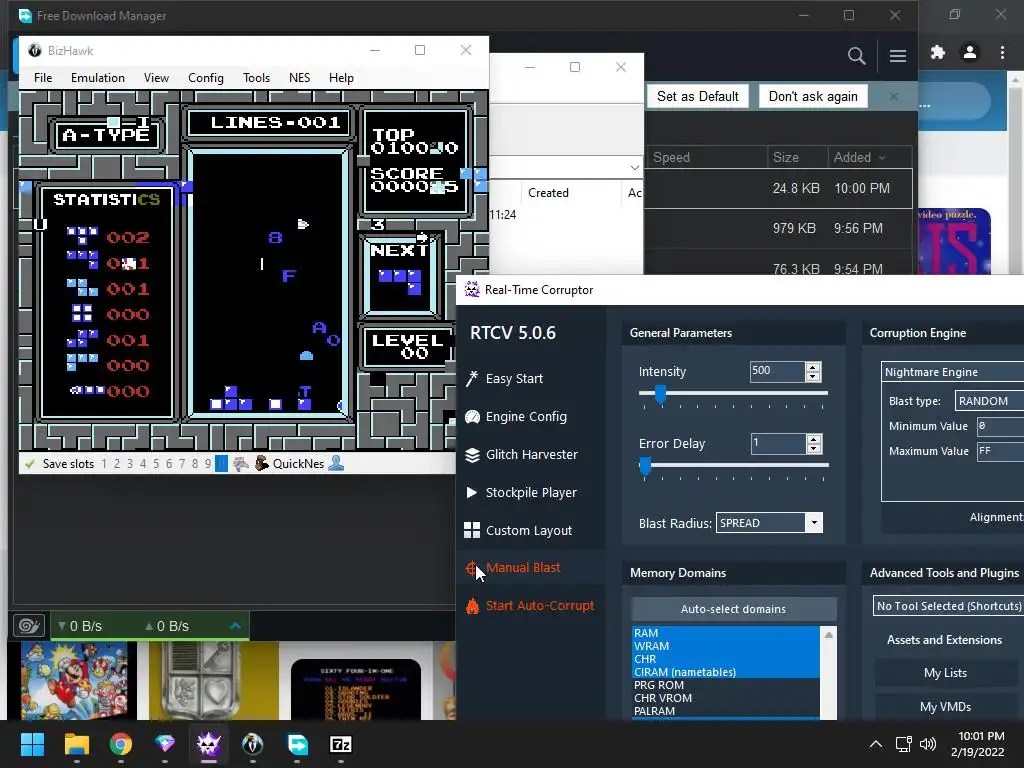Click Don't ask again button

tap(813, 97)
